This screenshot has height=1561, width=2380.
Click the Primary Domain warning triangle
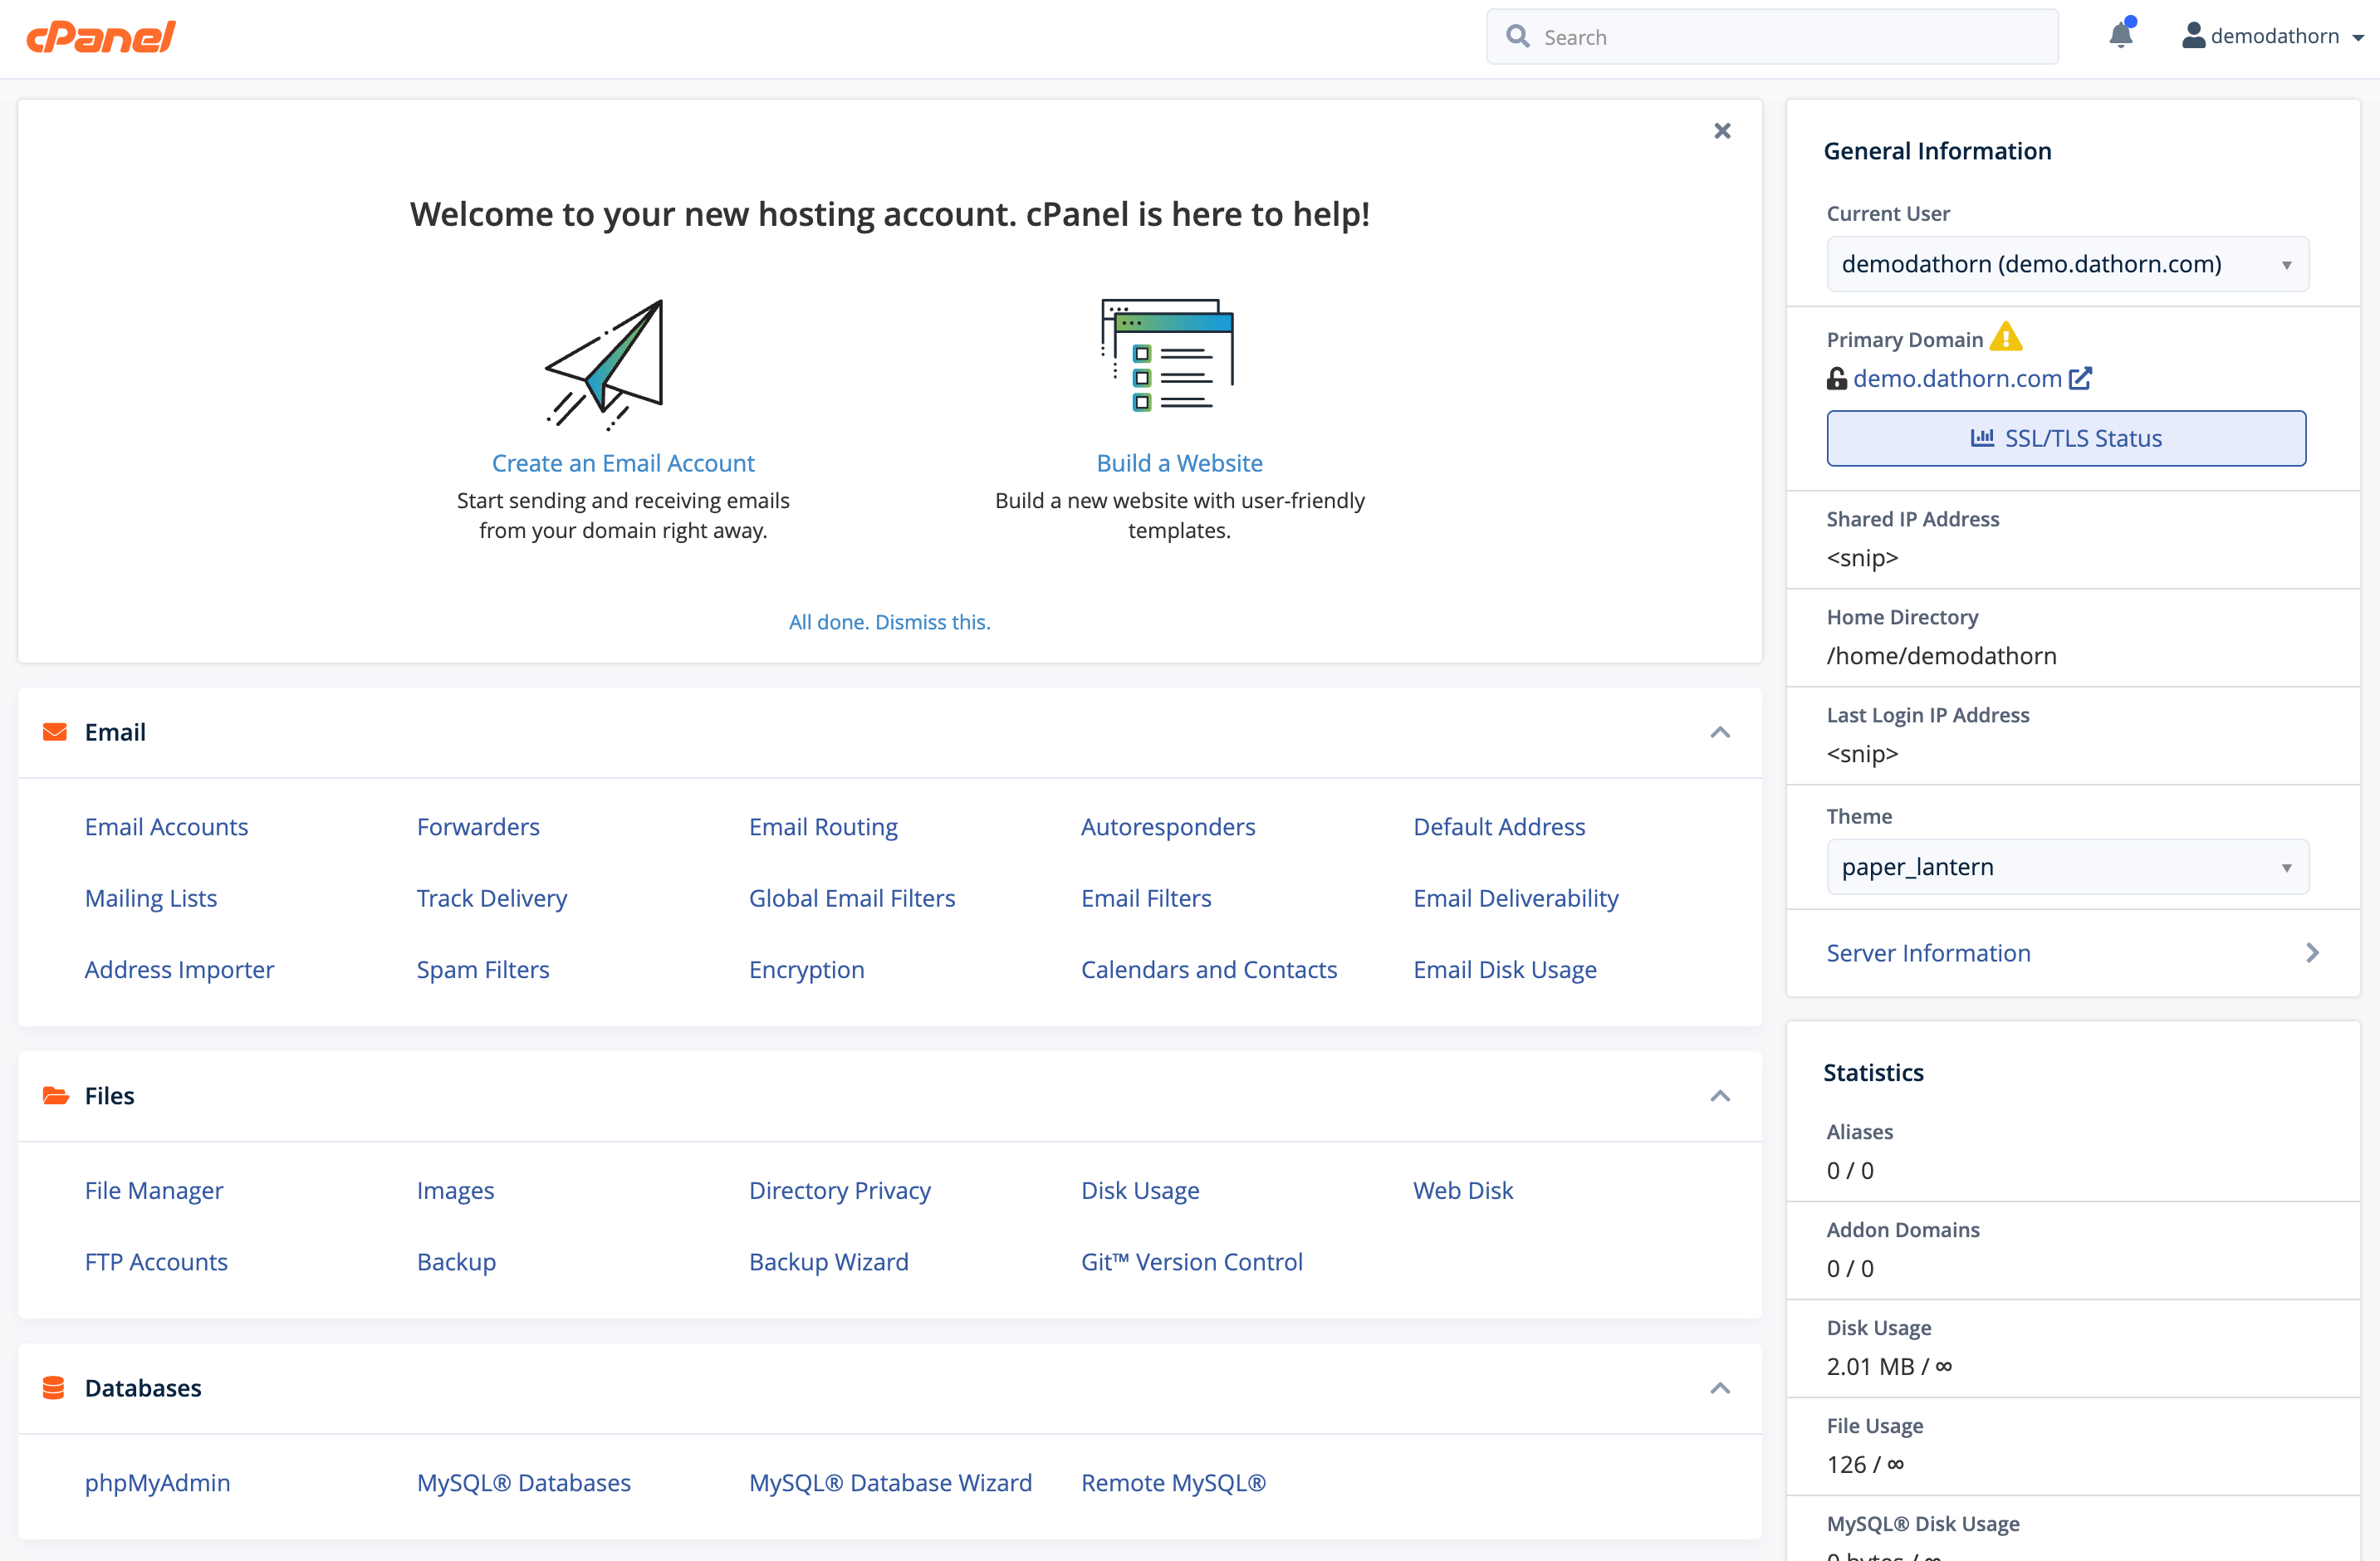[x=2005, y=337]
